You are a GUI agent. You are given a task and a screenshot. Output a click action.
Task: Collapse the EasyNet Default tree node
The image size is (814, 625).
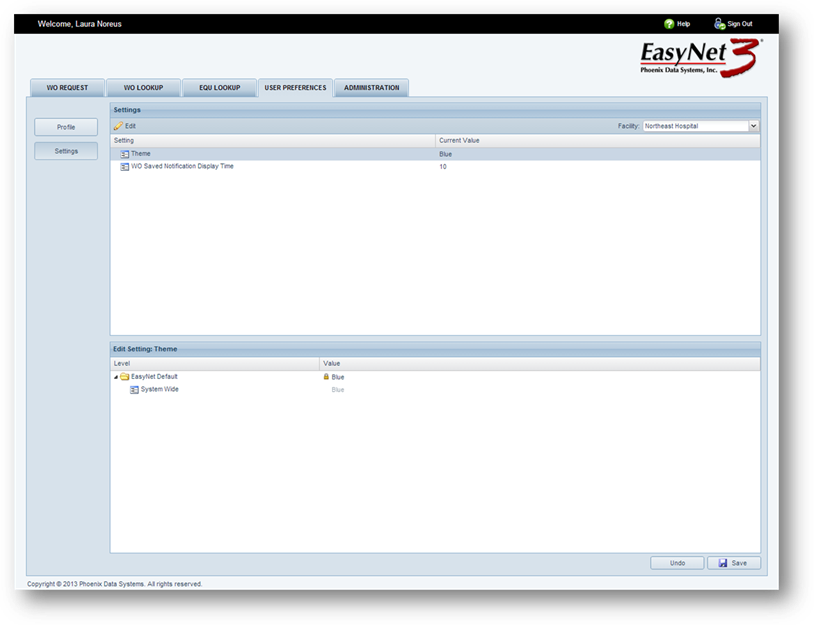(x=115, y=377)
